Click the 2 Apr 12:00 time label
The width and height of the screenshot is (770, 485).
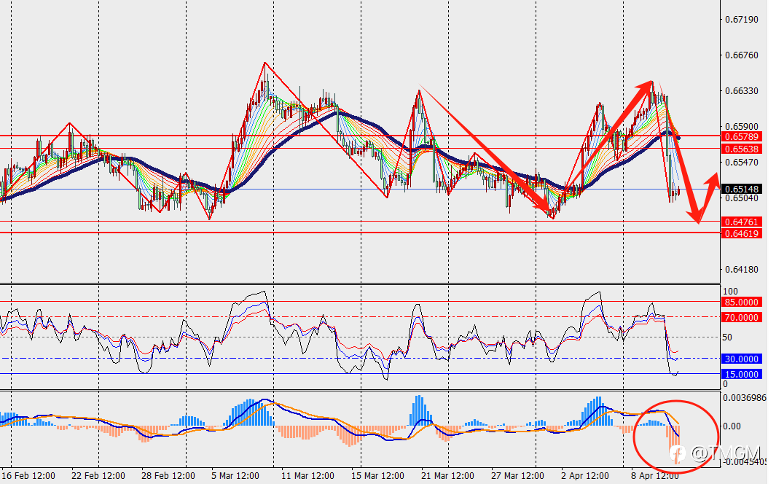585,476
